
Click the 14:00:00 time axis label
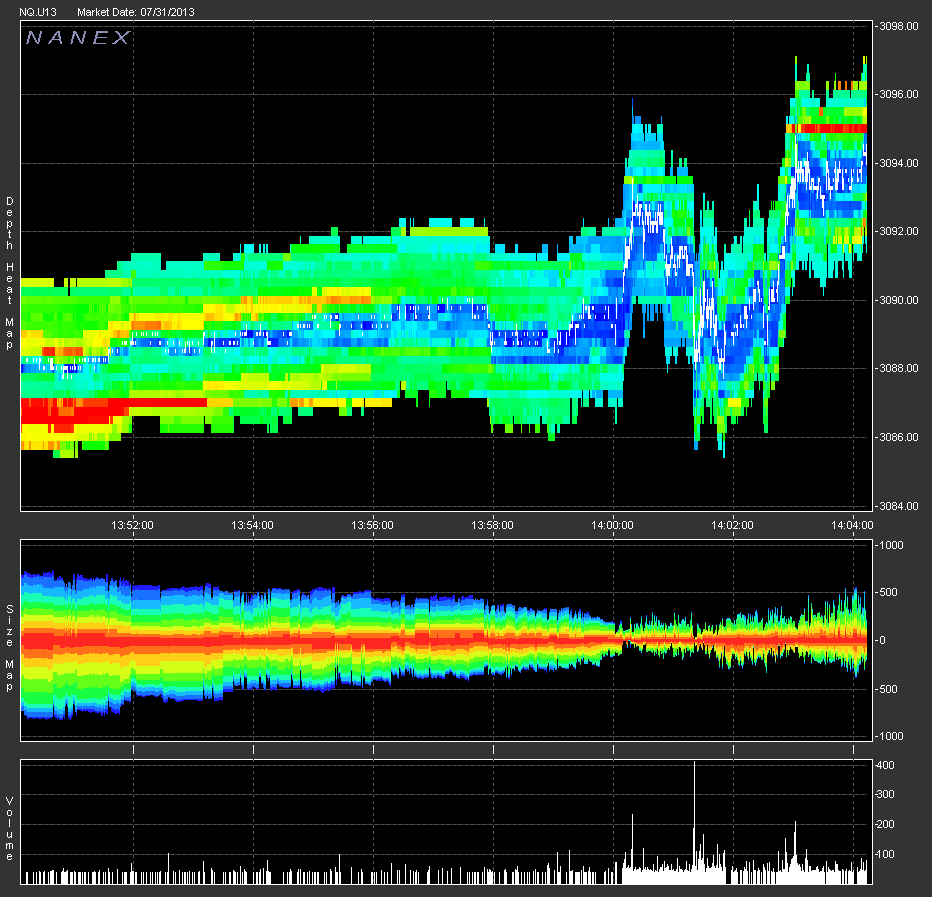coord(613,525)
